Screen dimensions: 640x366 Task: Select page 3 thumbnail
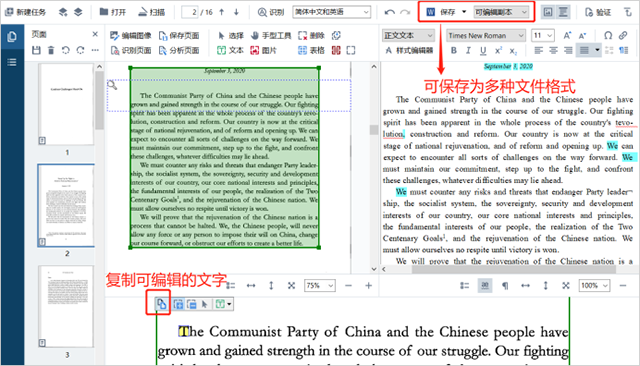[66, 306]
